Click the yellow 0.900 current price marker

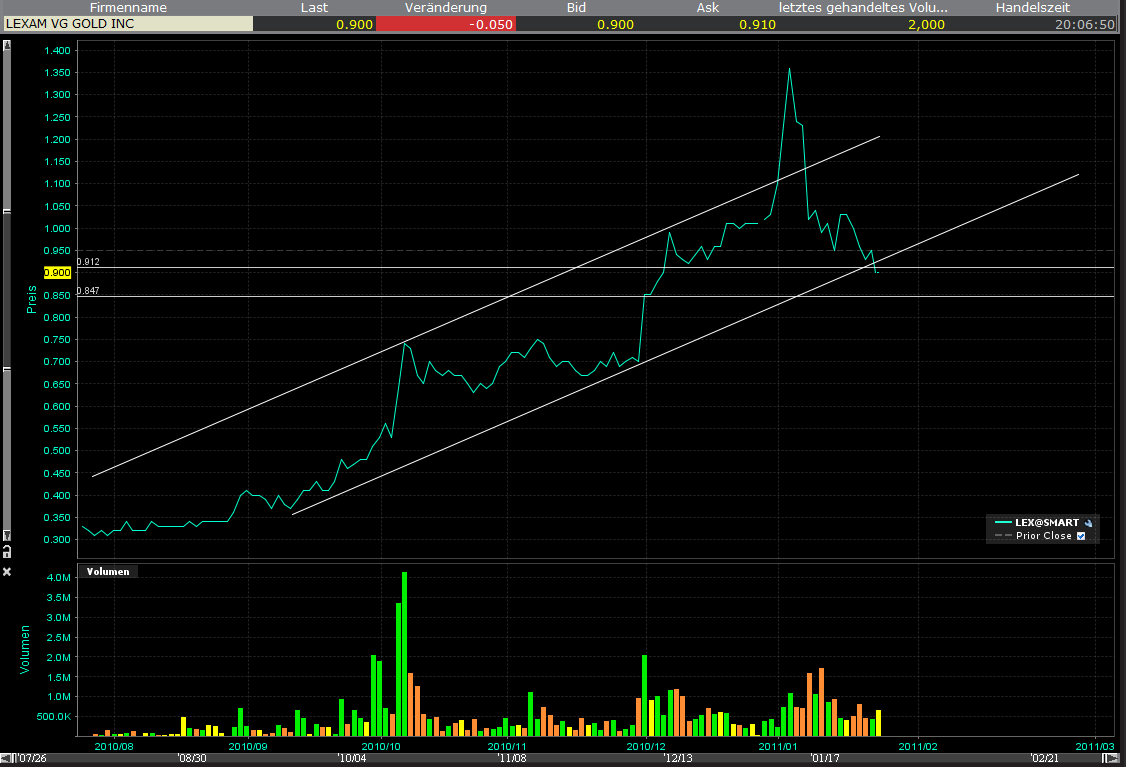click(x=58, y=272)
